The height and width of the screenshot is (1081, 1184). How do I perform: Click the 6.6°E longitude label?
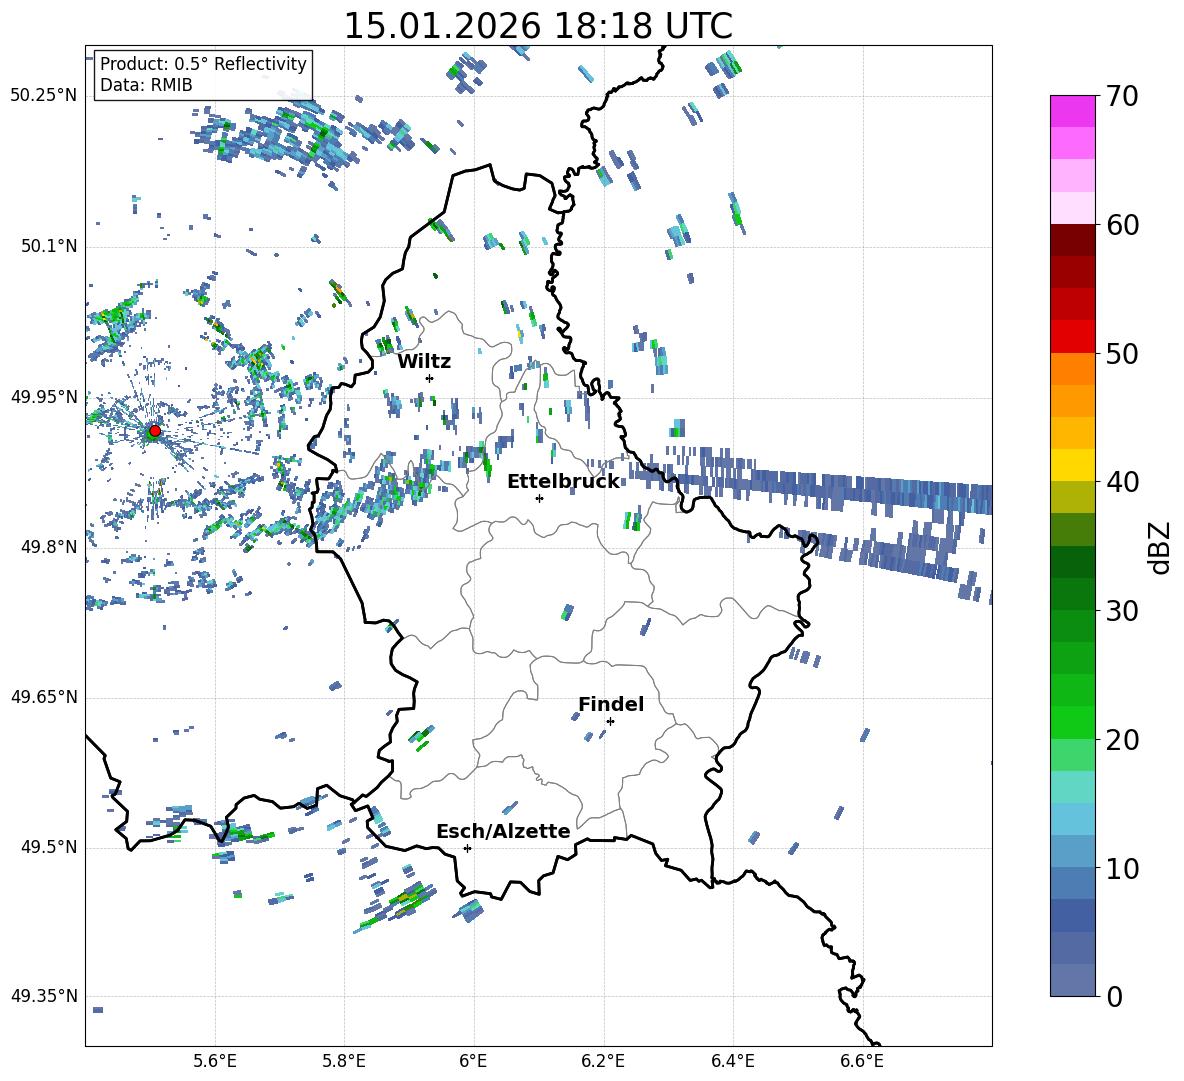coord(862,1061)
